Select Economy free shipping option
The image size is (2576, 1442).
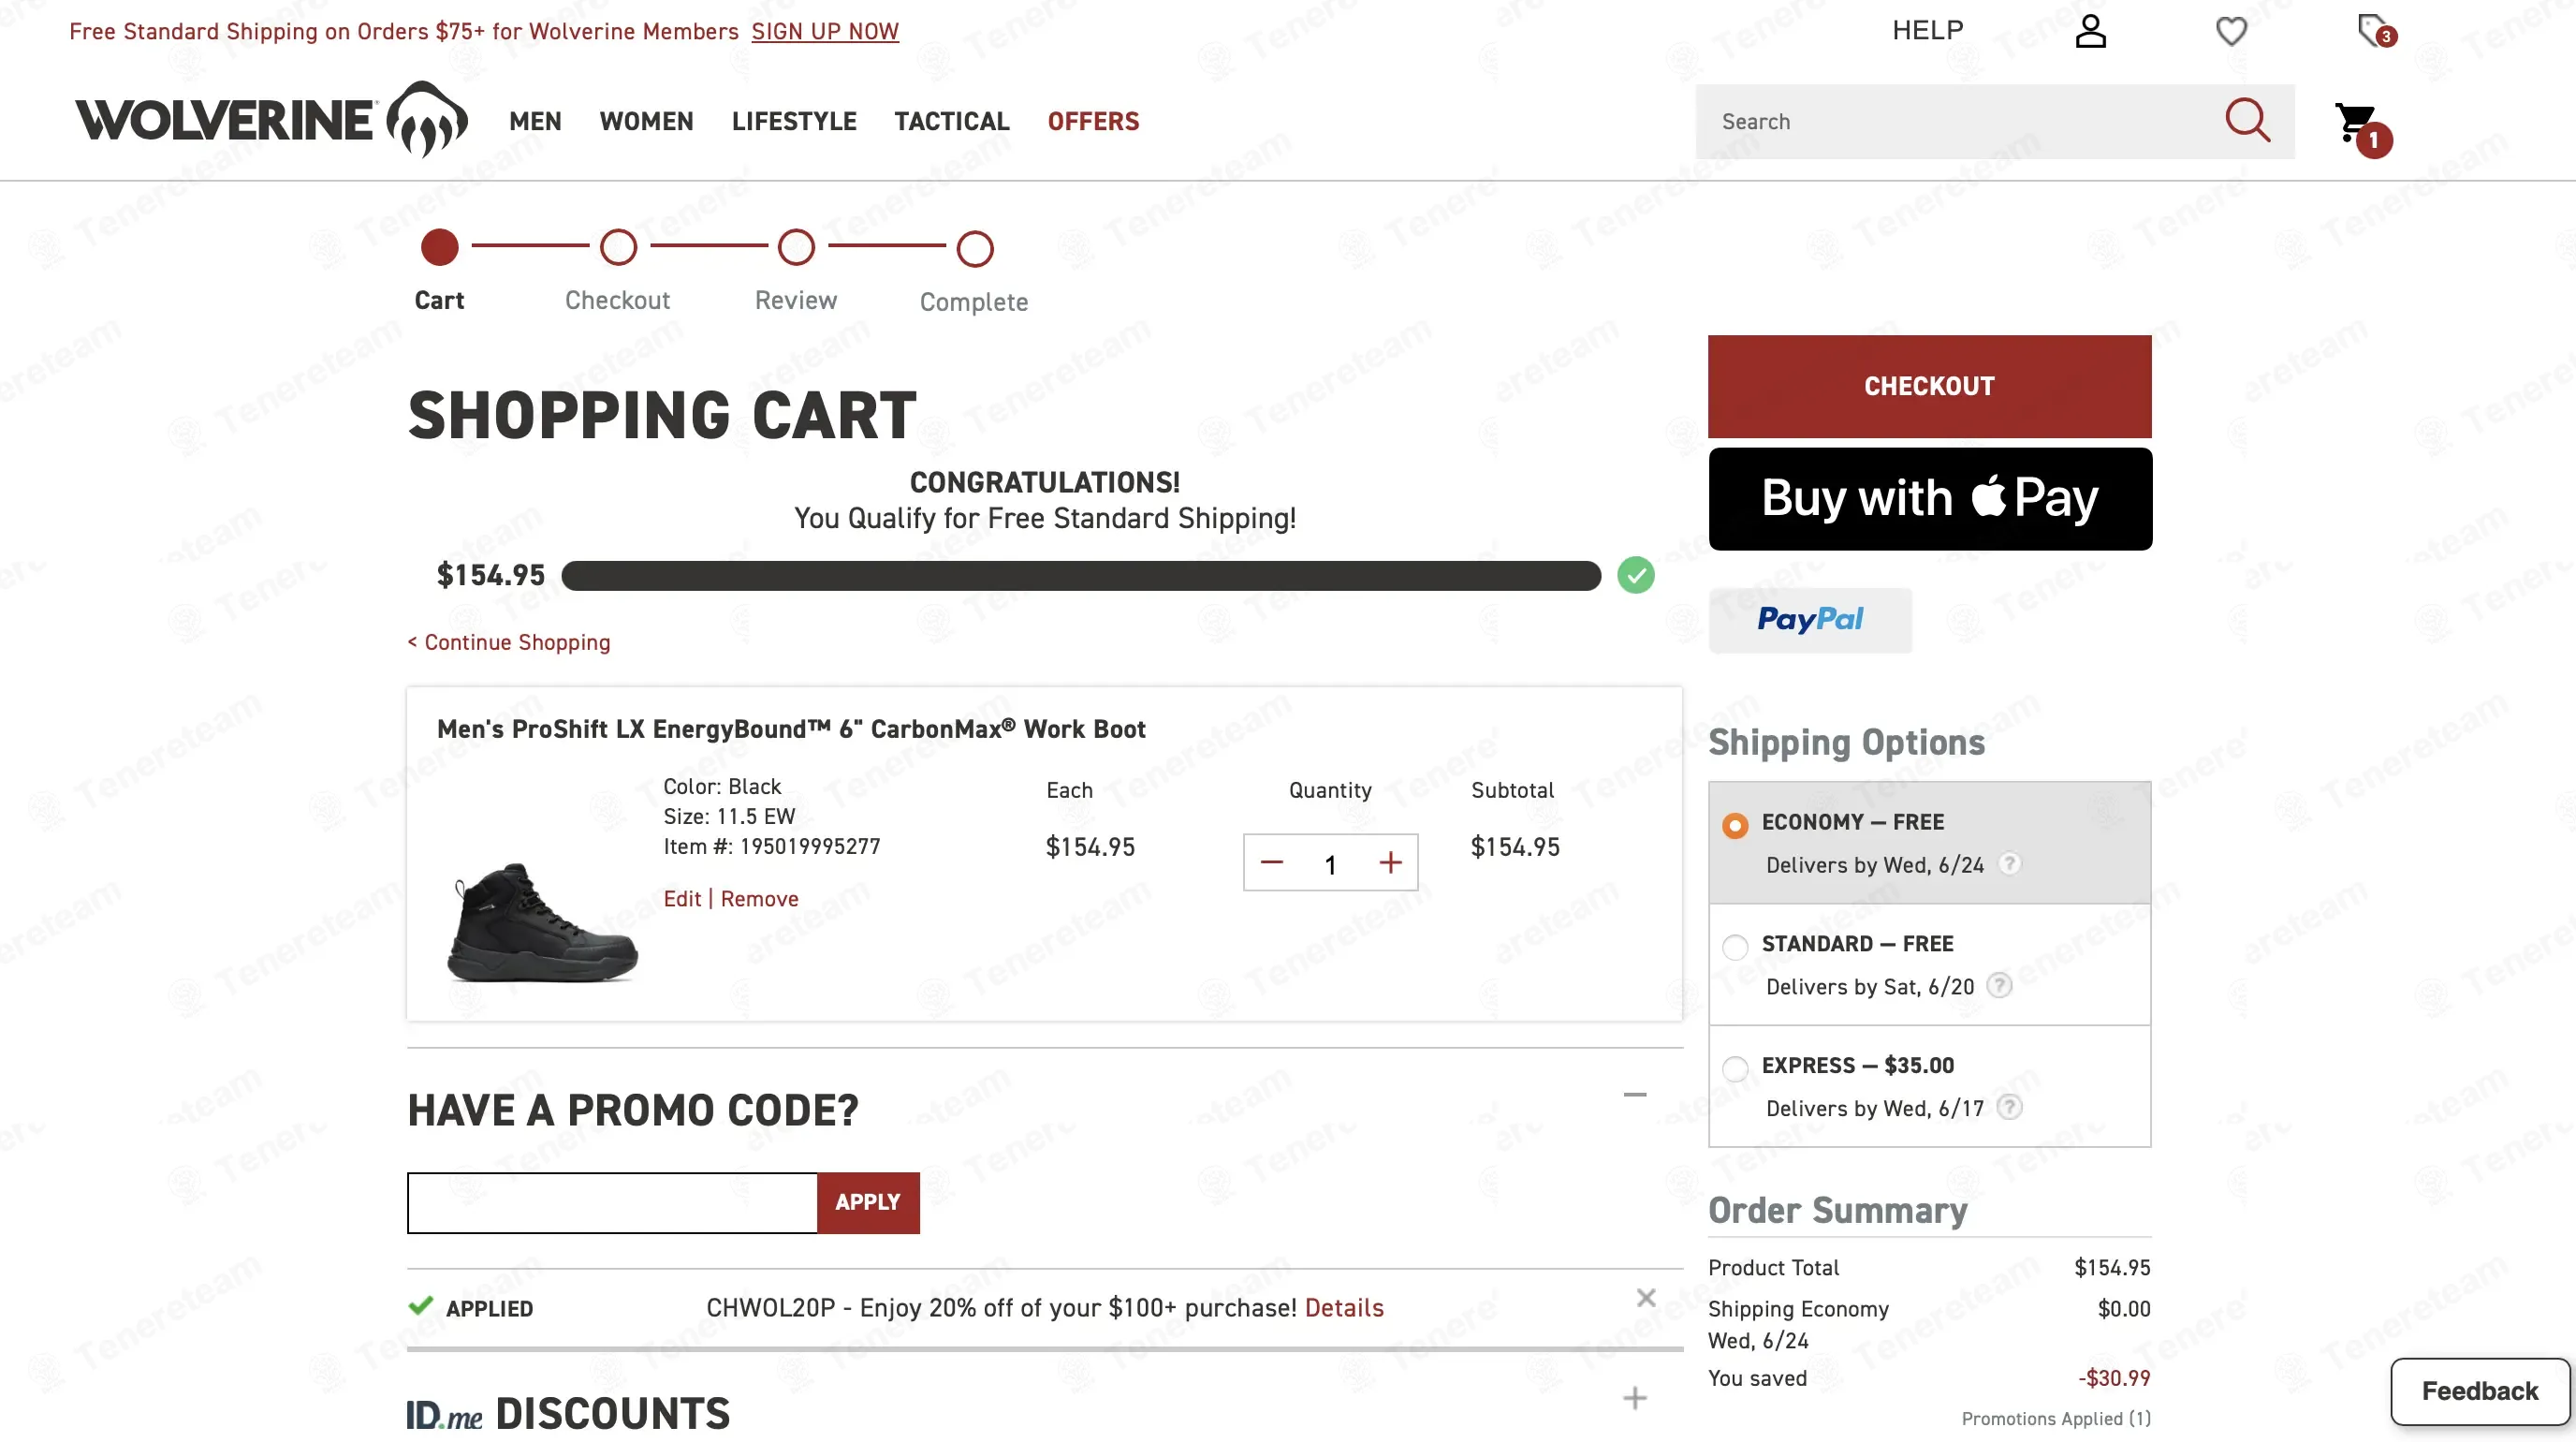(1735, 825)
